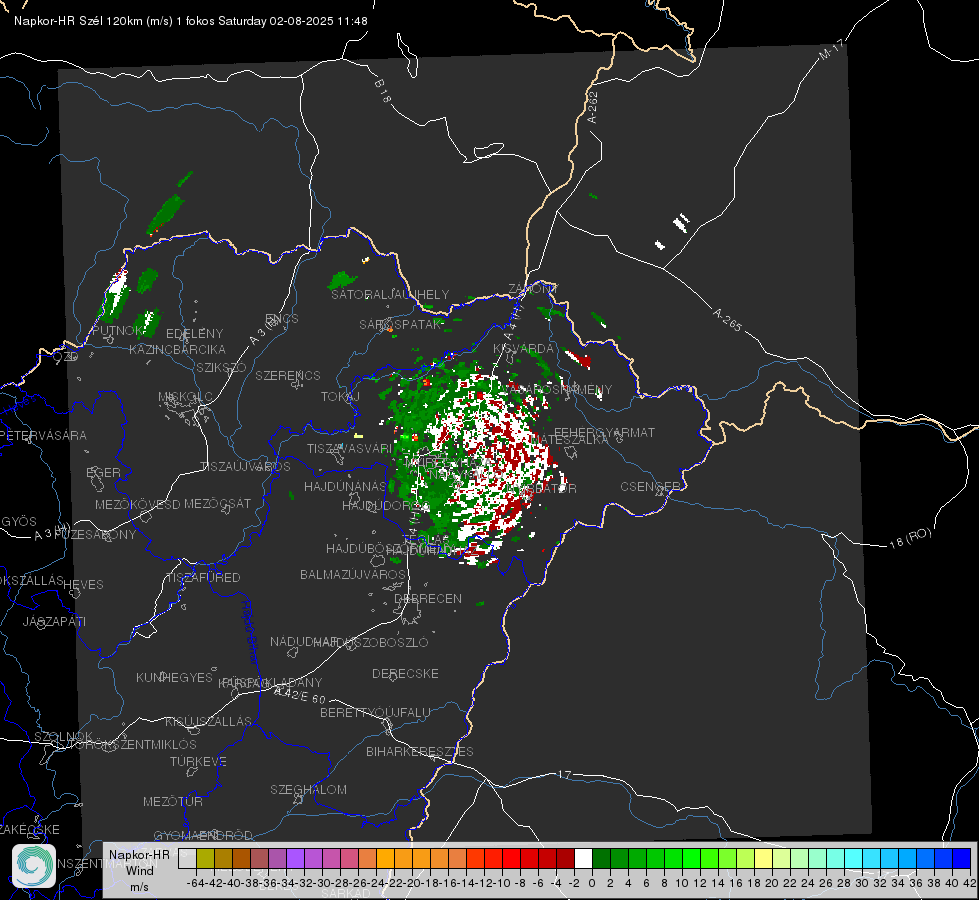Click the CSENGER label
The width and height of the screenshot is (979, 900).
(650, 486)
